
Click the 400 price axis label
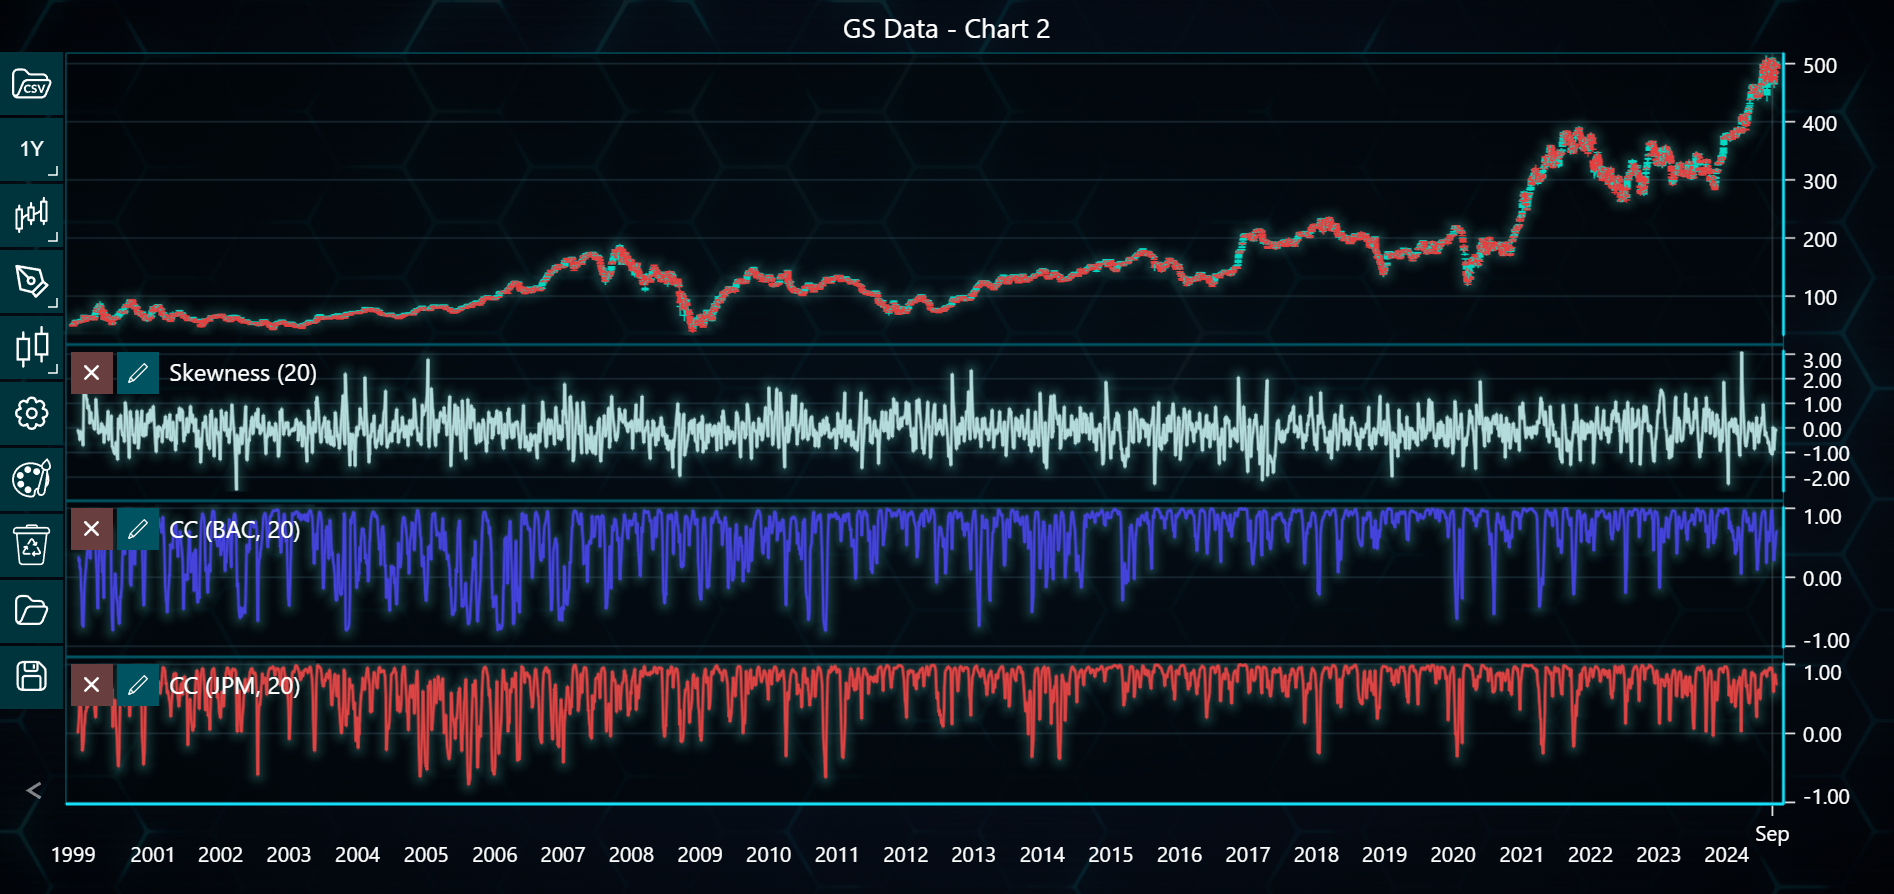(x=1819, y=124)
